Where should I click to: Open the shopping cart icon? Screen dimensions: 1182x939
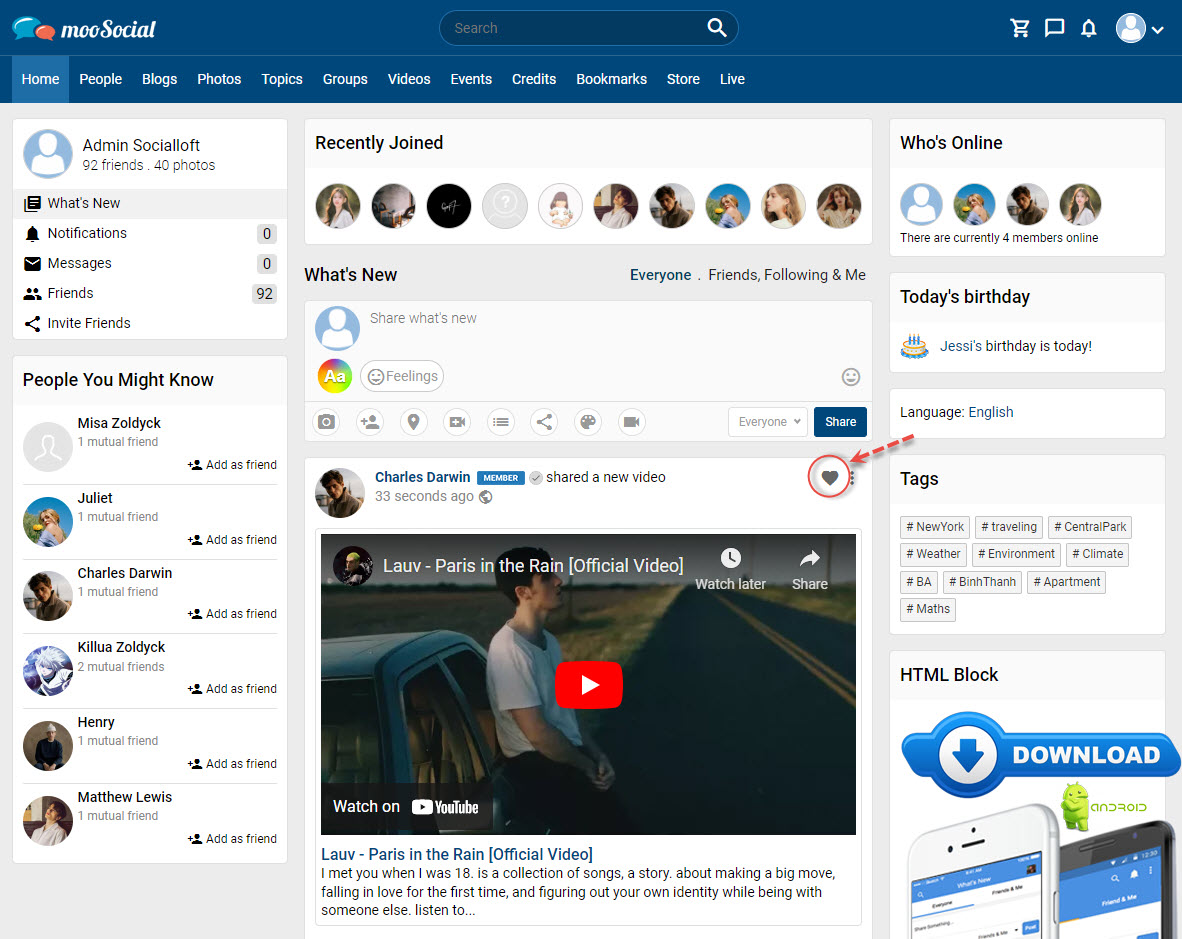tap(1020, 29)
